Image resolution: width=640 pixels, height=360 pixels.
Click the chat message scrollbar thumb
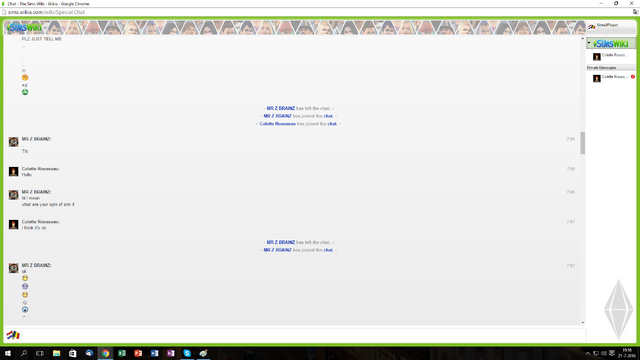click(x=582, y=143)
